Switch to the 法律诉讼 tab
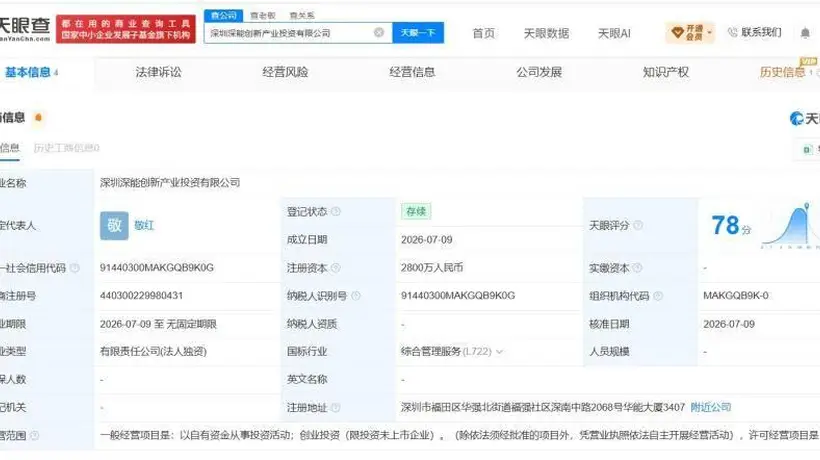 tap(158, 72)
